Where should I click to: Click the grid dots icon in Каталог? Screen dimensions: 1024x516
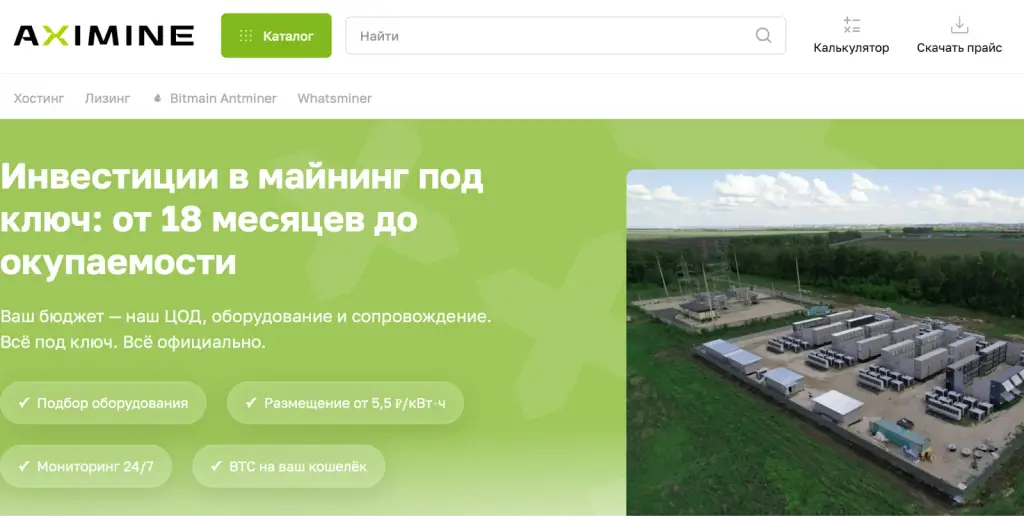(x=246, y=36)
